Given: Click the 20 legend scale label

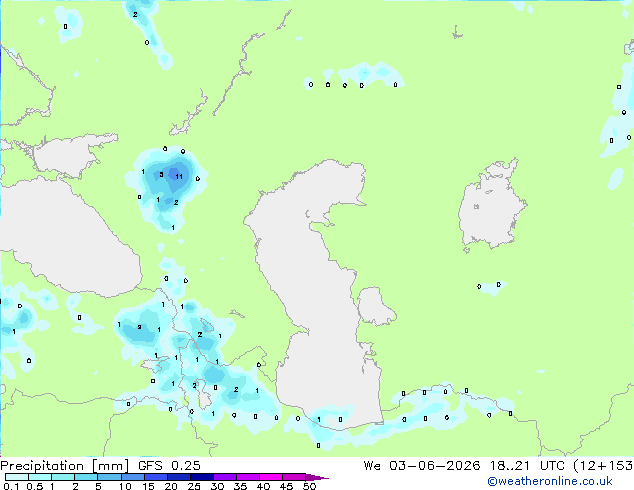Looking at the screenshot, I should click(171, 486).
